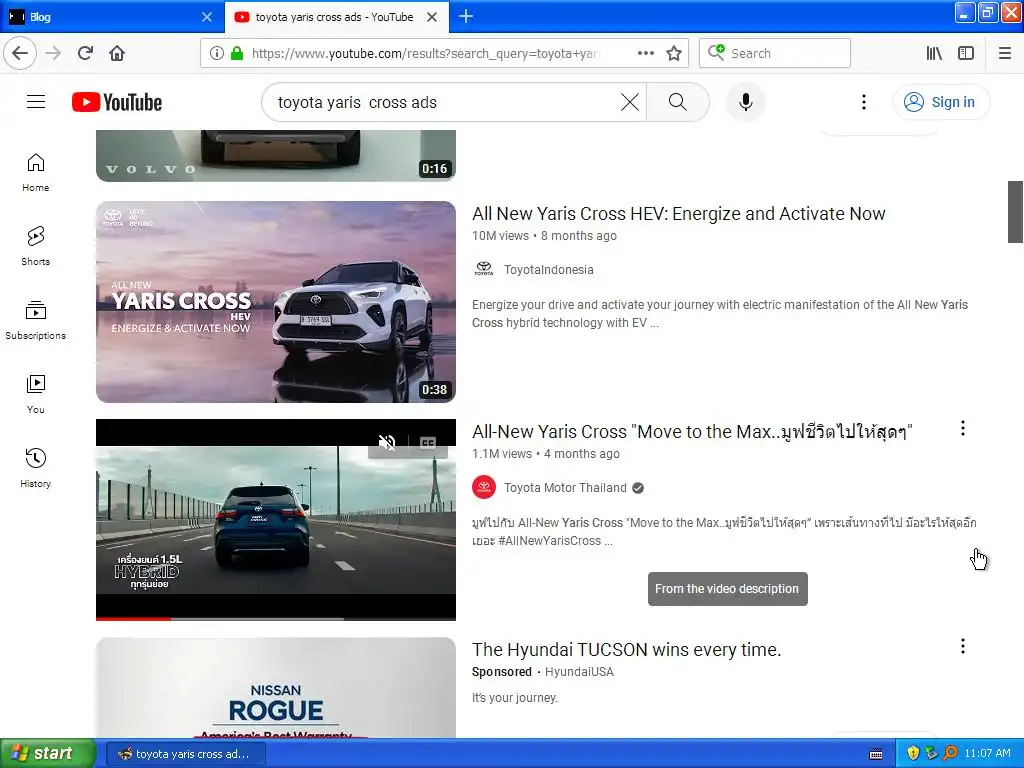Go to Home in sidebar
This screenshot has width=1024, height=768.
tap(35, 172)
